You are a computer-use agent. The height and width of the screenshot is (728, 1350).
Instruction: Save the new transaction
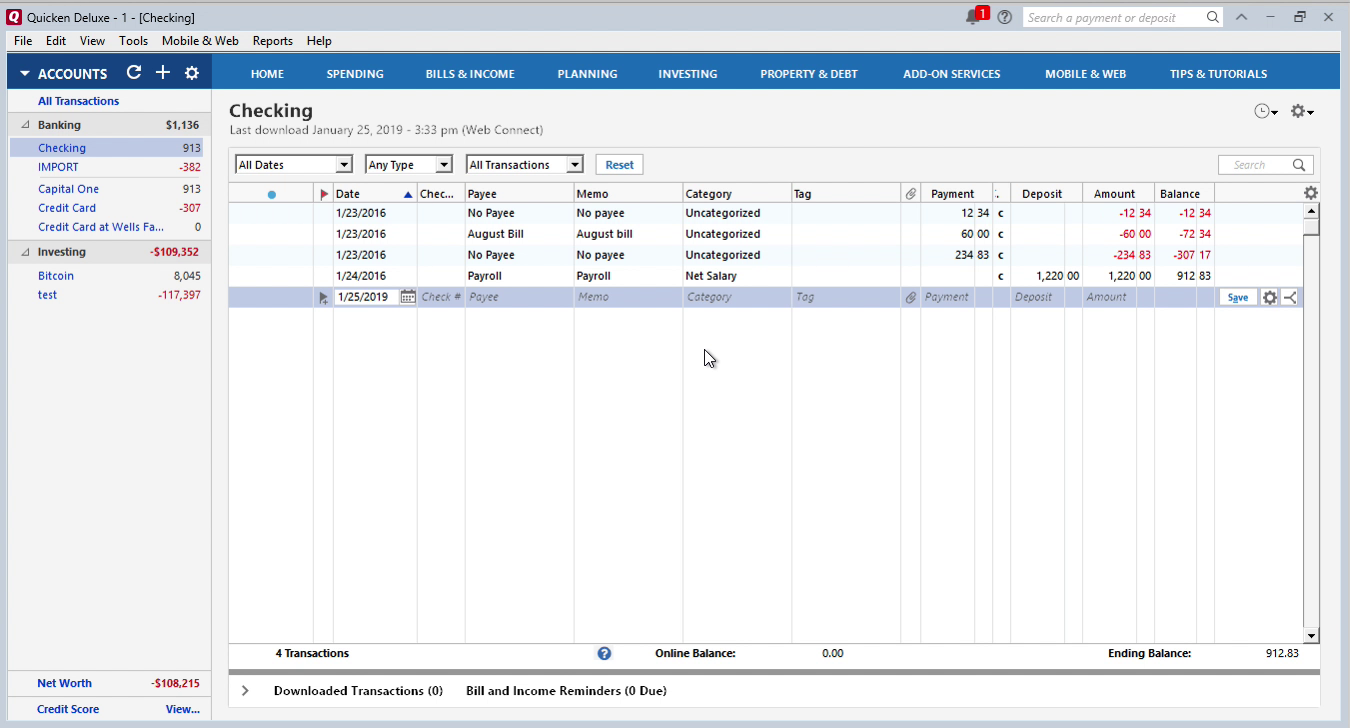[x=1238, y=297]
